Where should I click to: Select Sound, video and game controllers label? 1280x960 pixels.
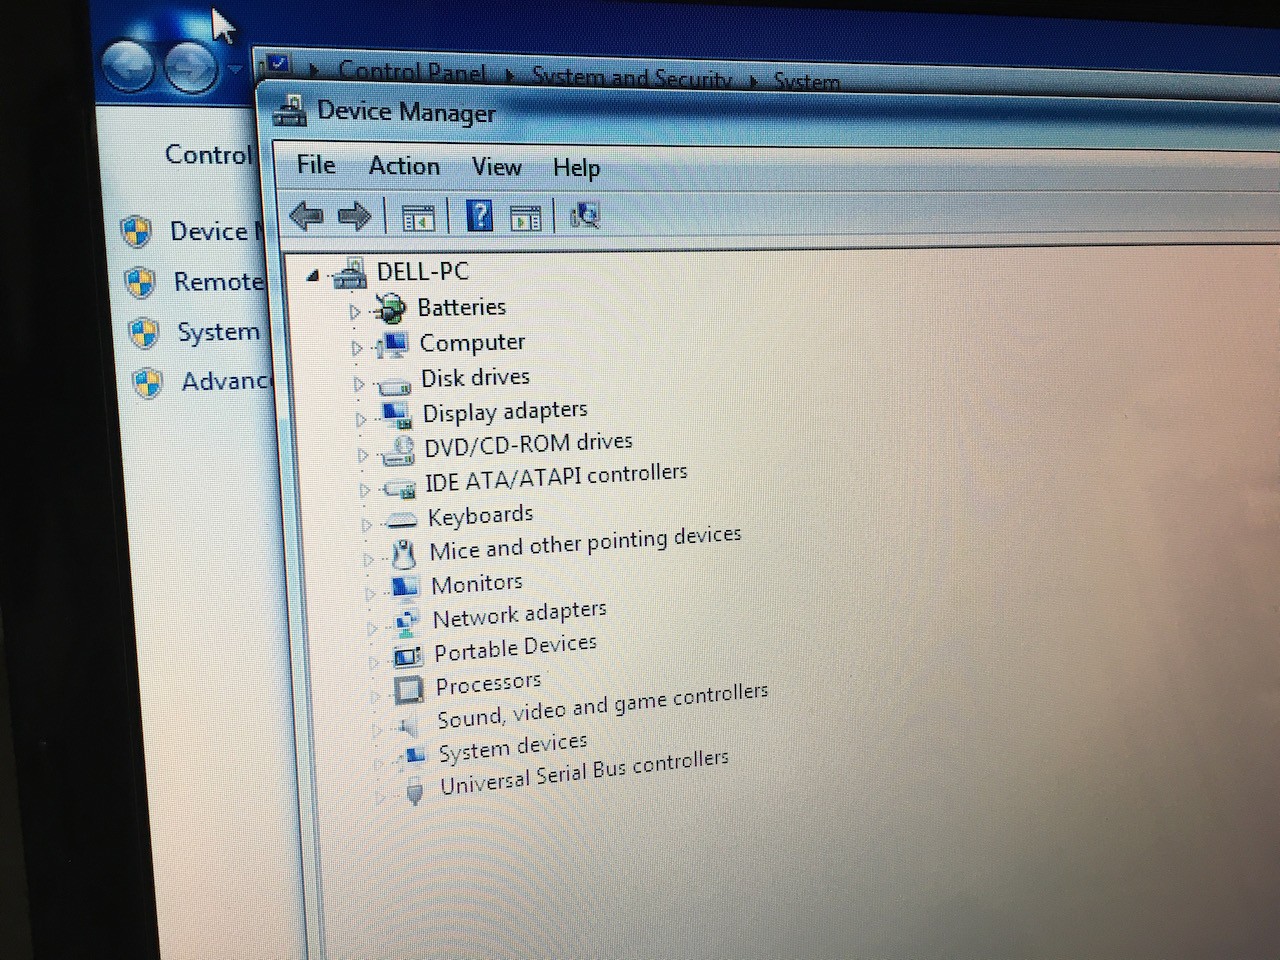click(x=602, y=705)
